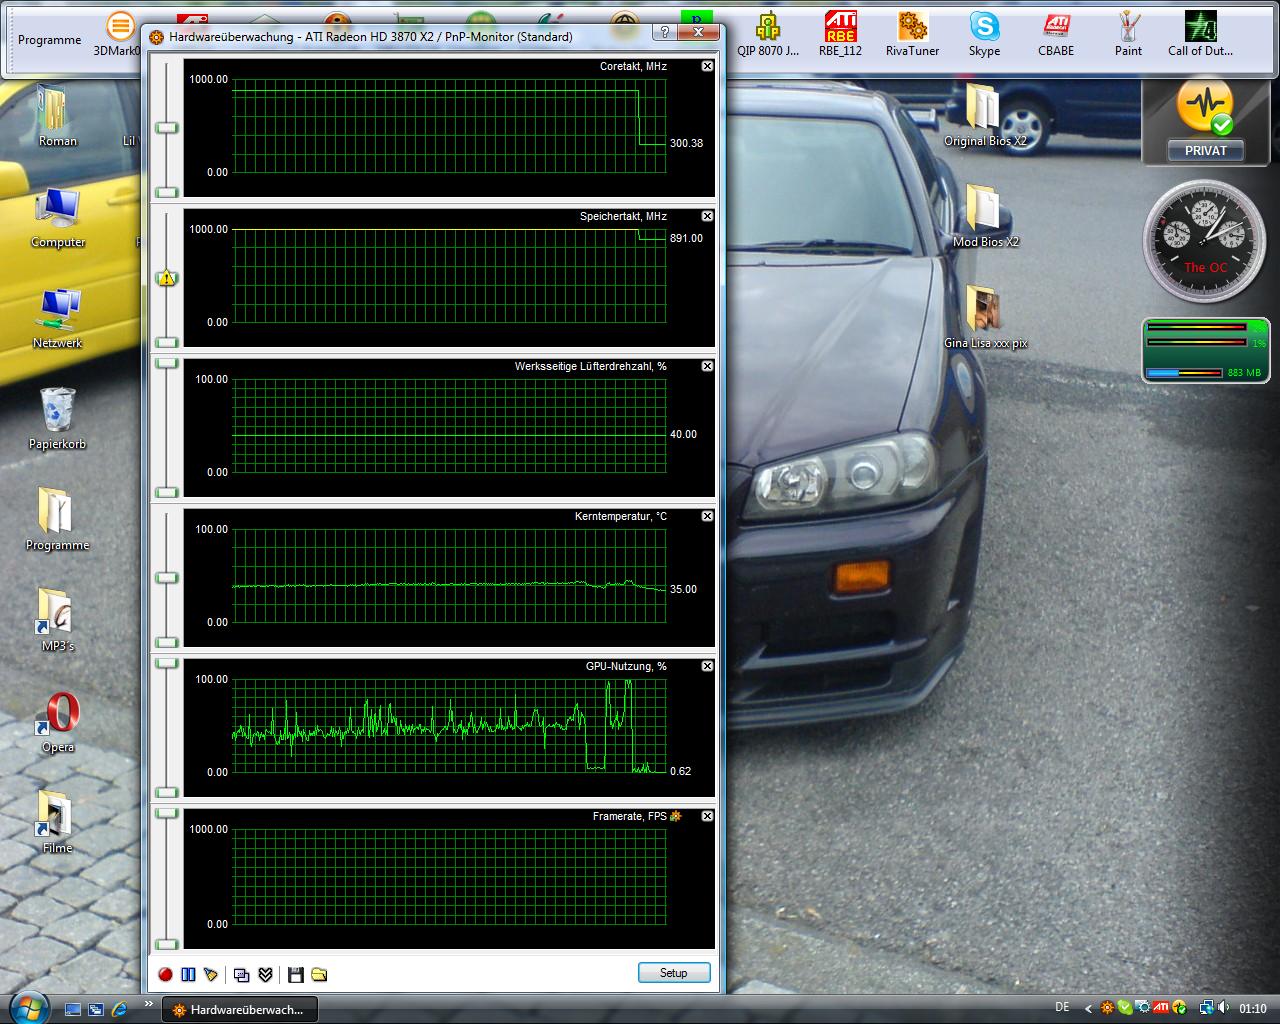Click the red record button in monitor toolbar
This screenshot has width=1280, height=1024.
click(166, 974)
